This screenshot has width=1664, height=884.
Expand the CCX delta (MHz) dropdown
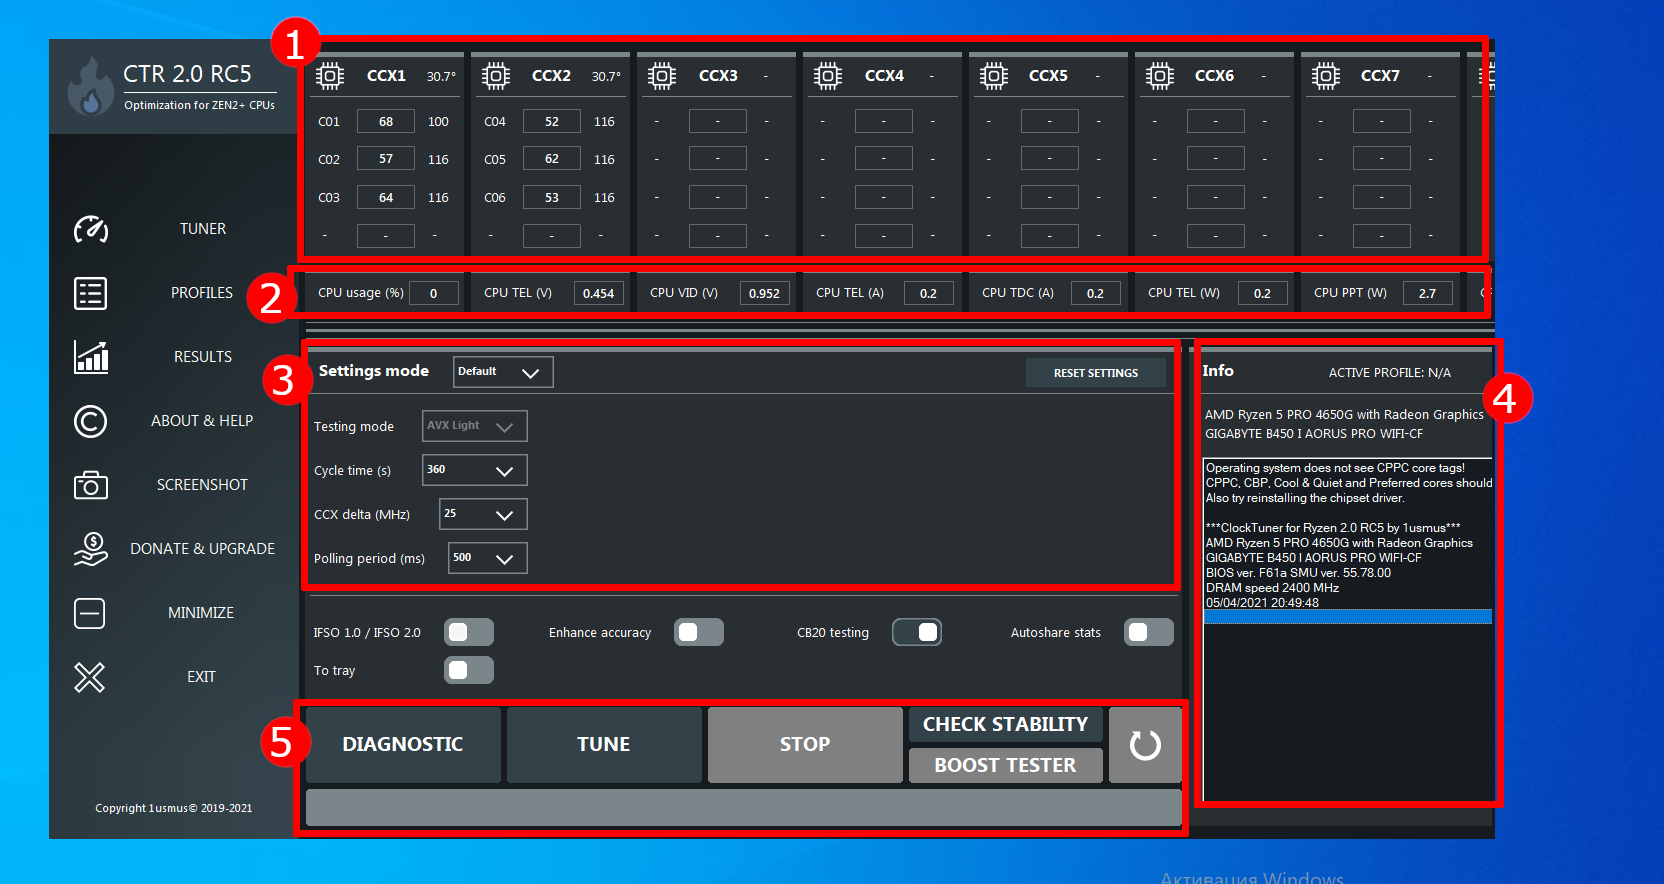(x=483, y=514)
